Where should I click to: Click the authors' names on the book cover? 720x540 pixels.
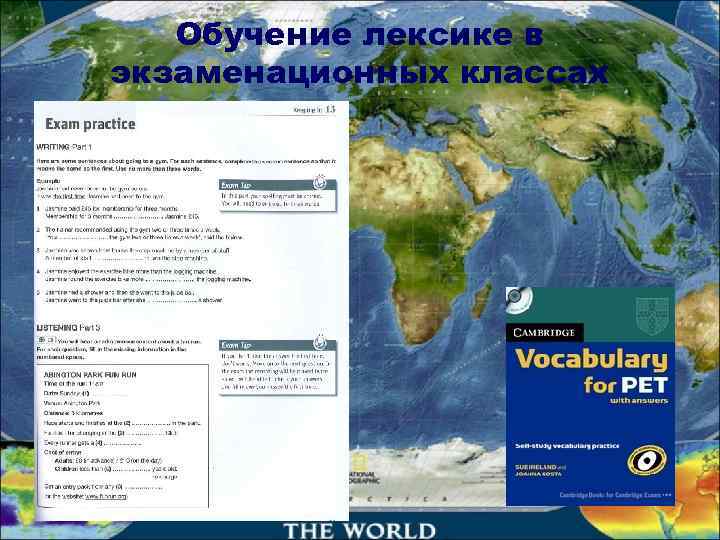tap(540, 470)
